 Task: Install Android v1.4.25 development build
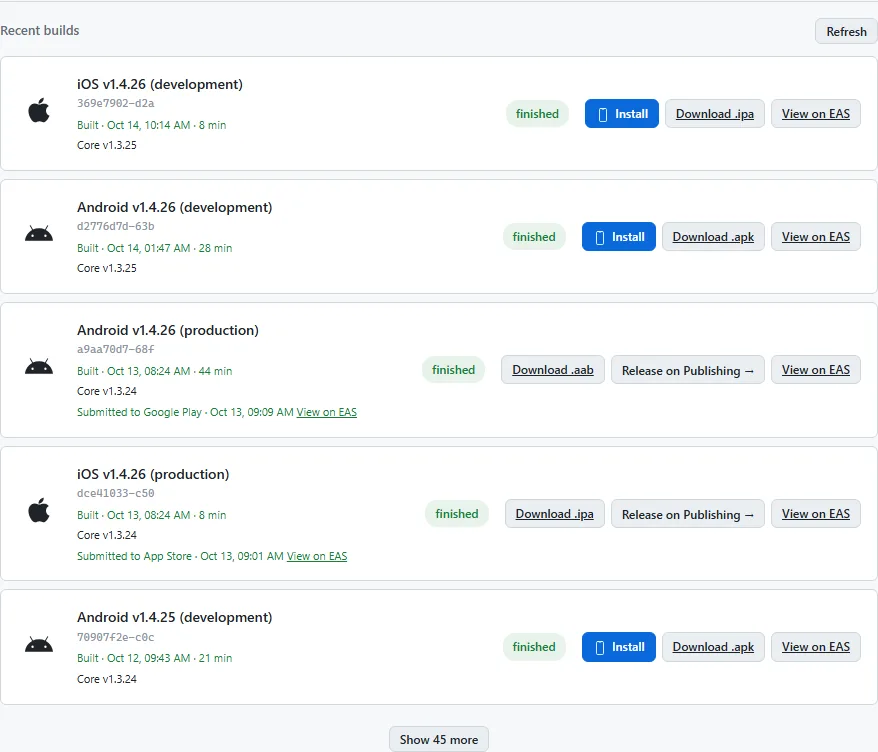[x=618, y=647]
